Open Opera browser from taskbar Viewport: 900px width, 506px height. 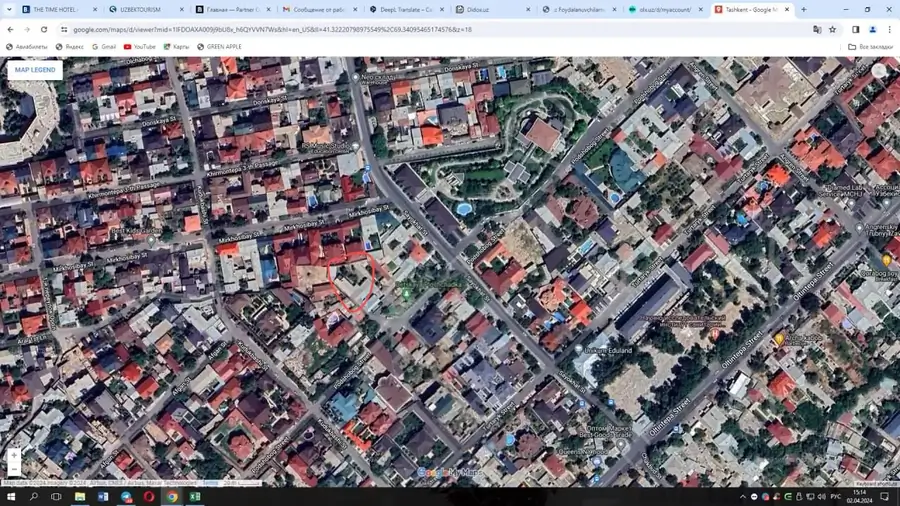coord(149,497)
